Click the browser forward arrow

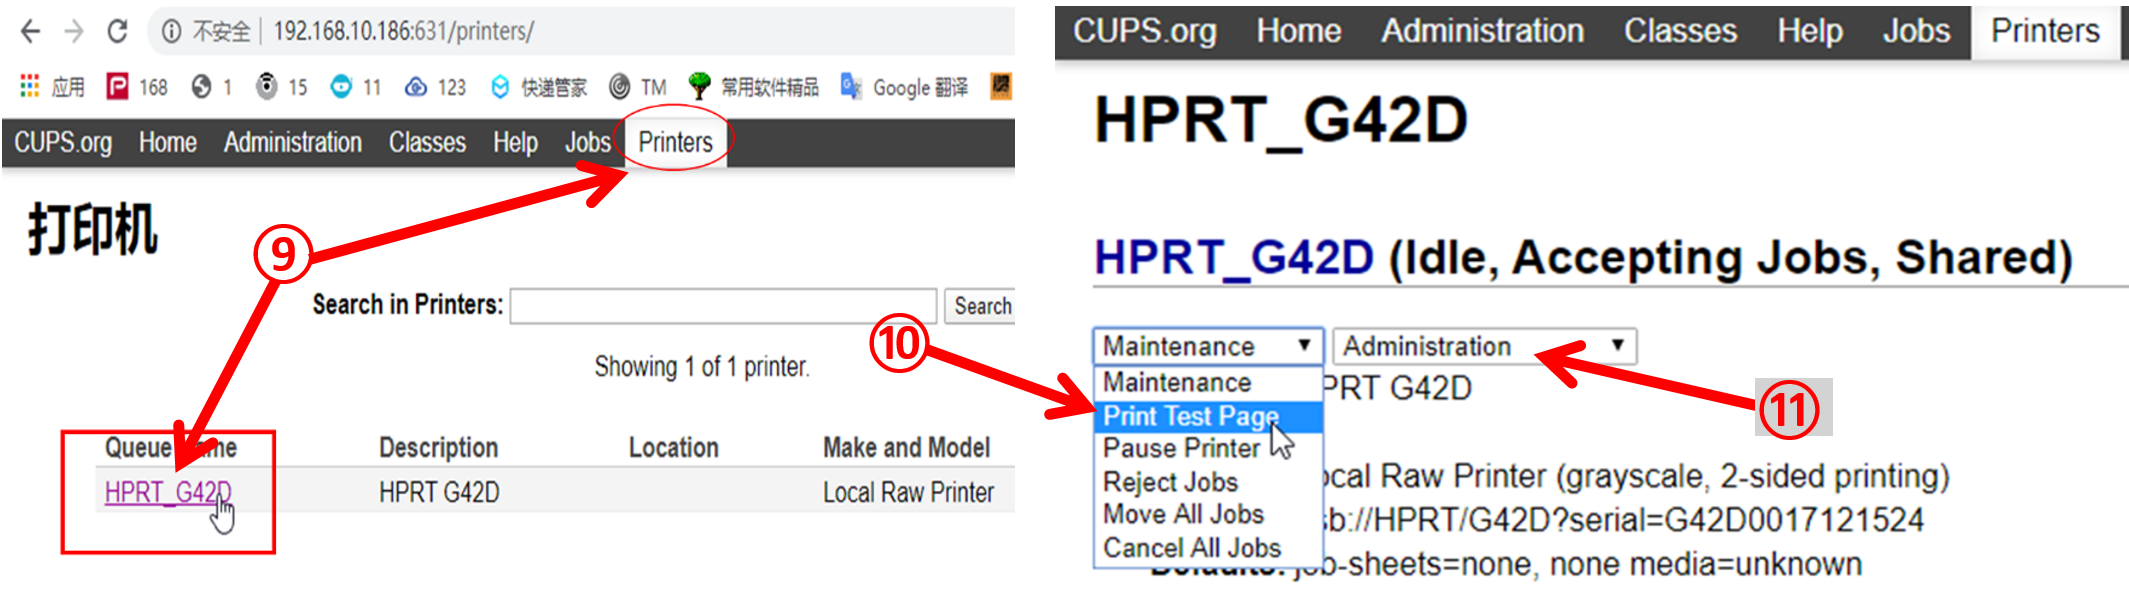tap(74, 32)
